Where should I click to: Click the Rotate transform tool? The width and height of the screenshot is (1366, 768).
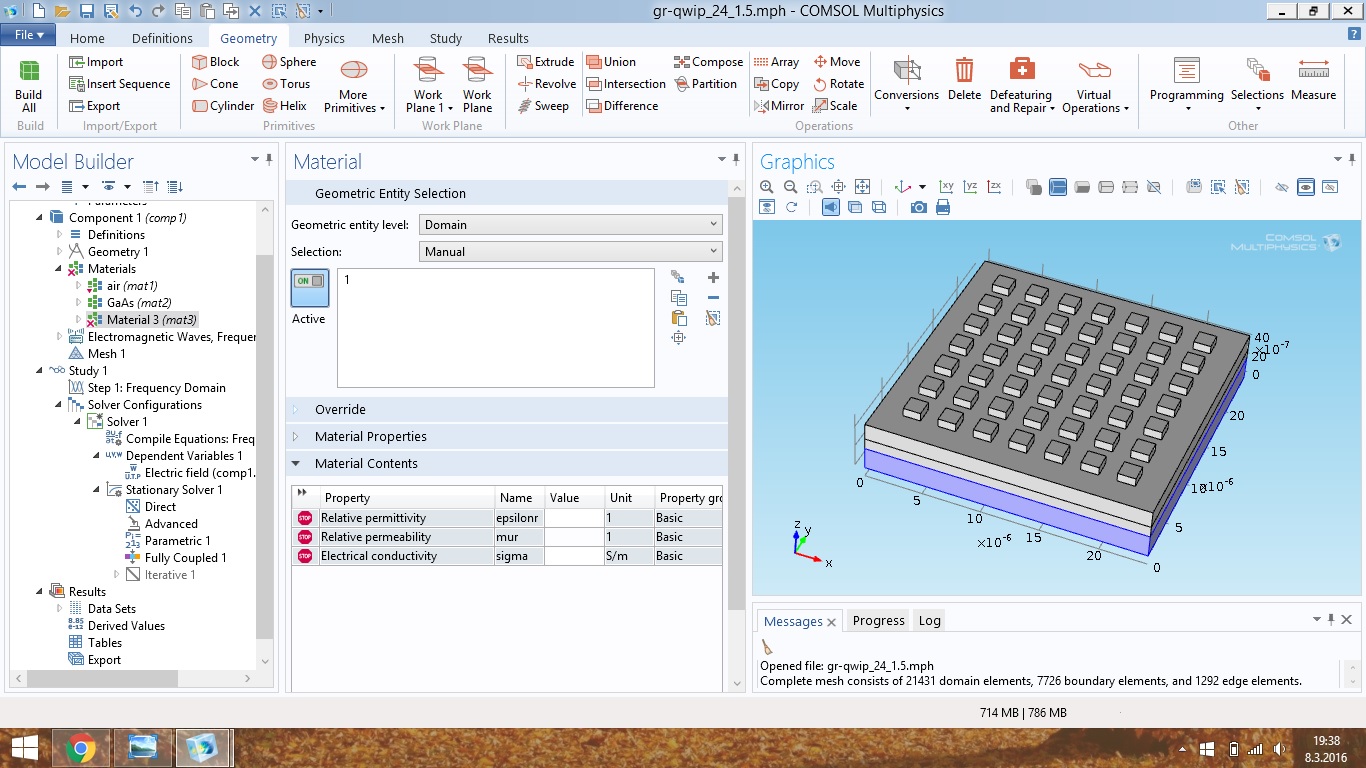tap(838, 84)
